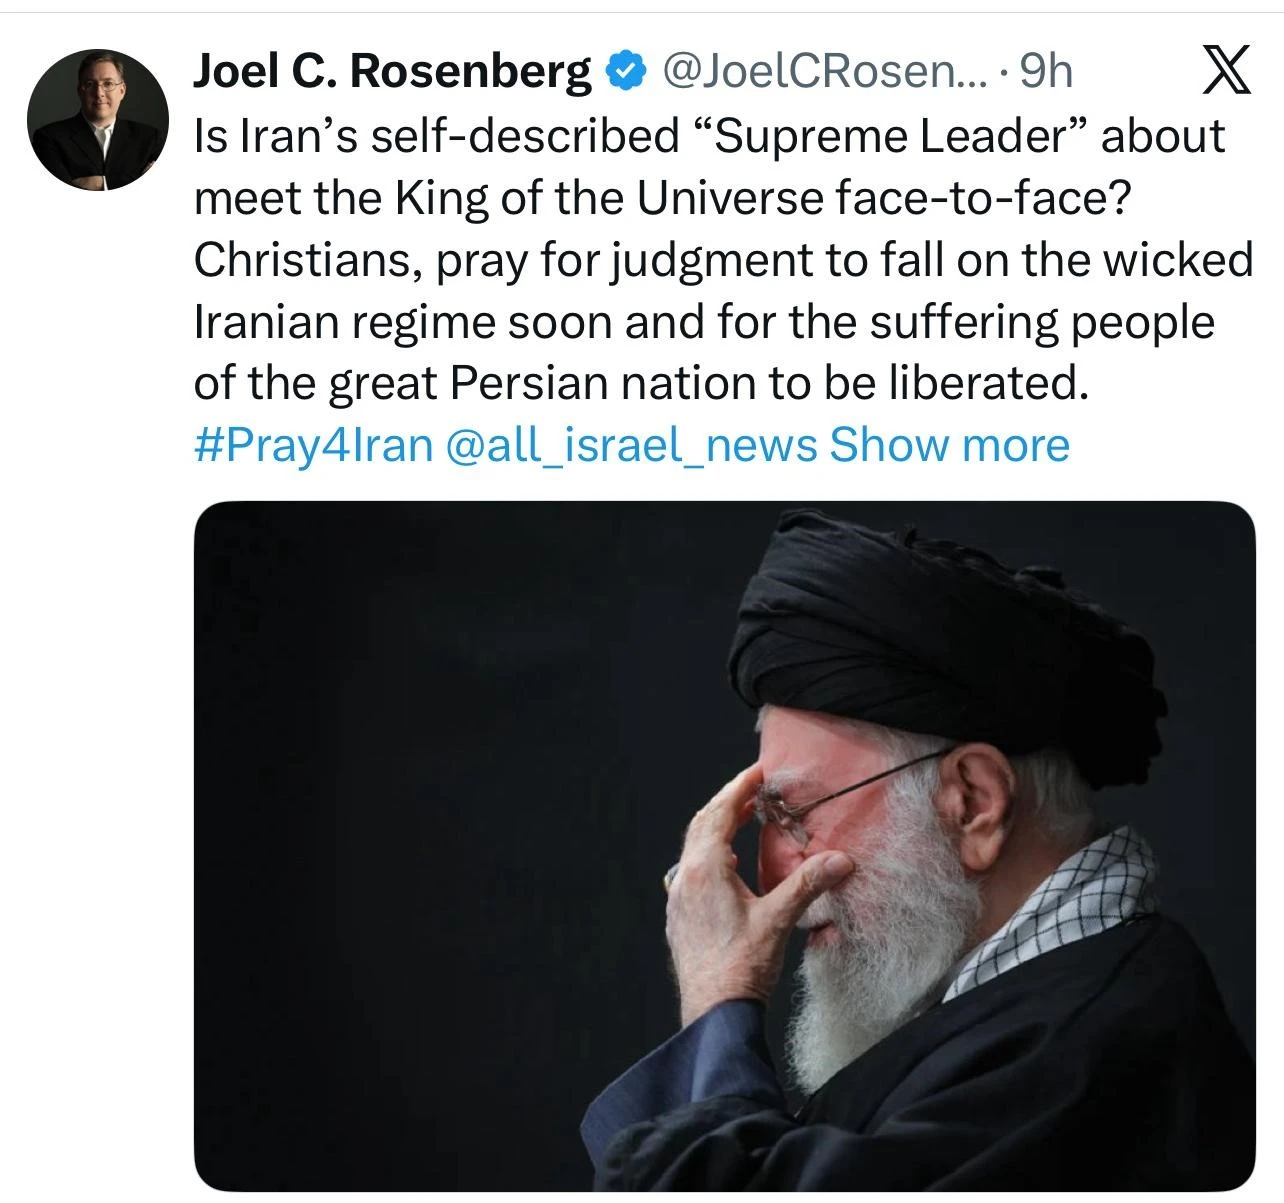Click the display name Joel C. Rosenberg
This screenshot has width=1284, height=1203.
point(391,71)
